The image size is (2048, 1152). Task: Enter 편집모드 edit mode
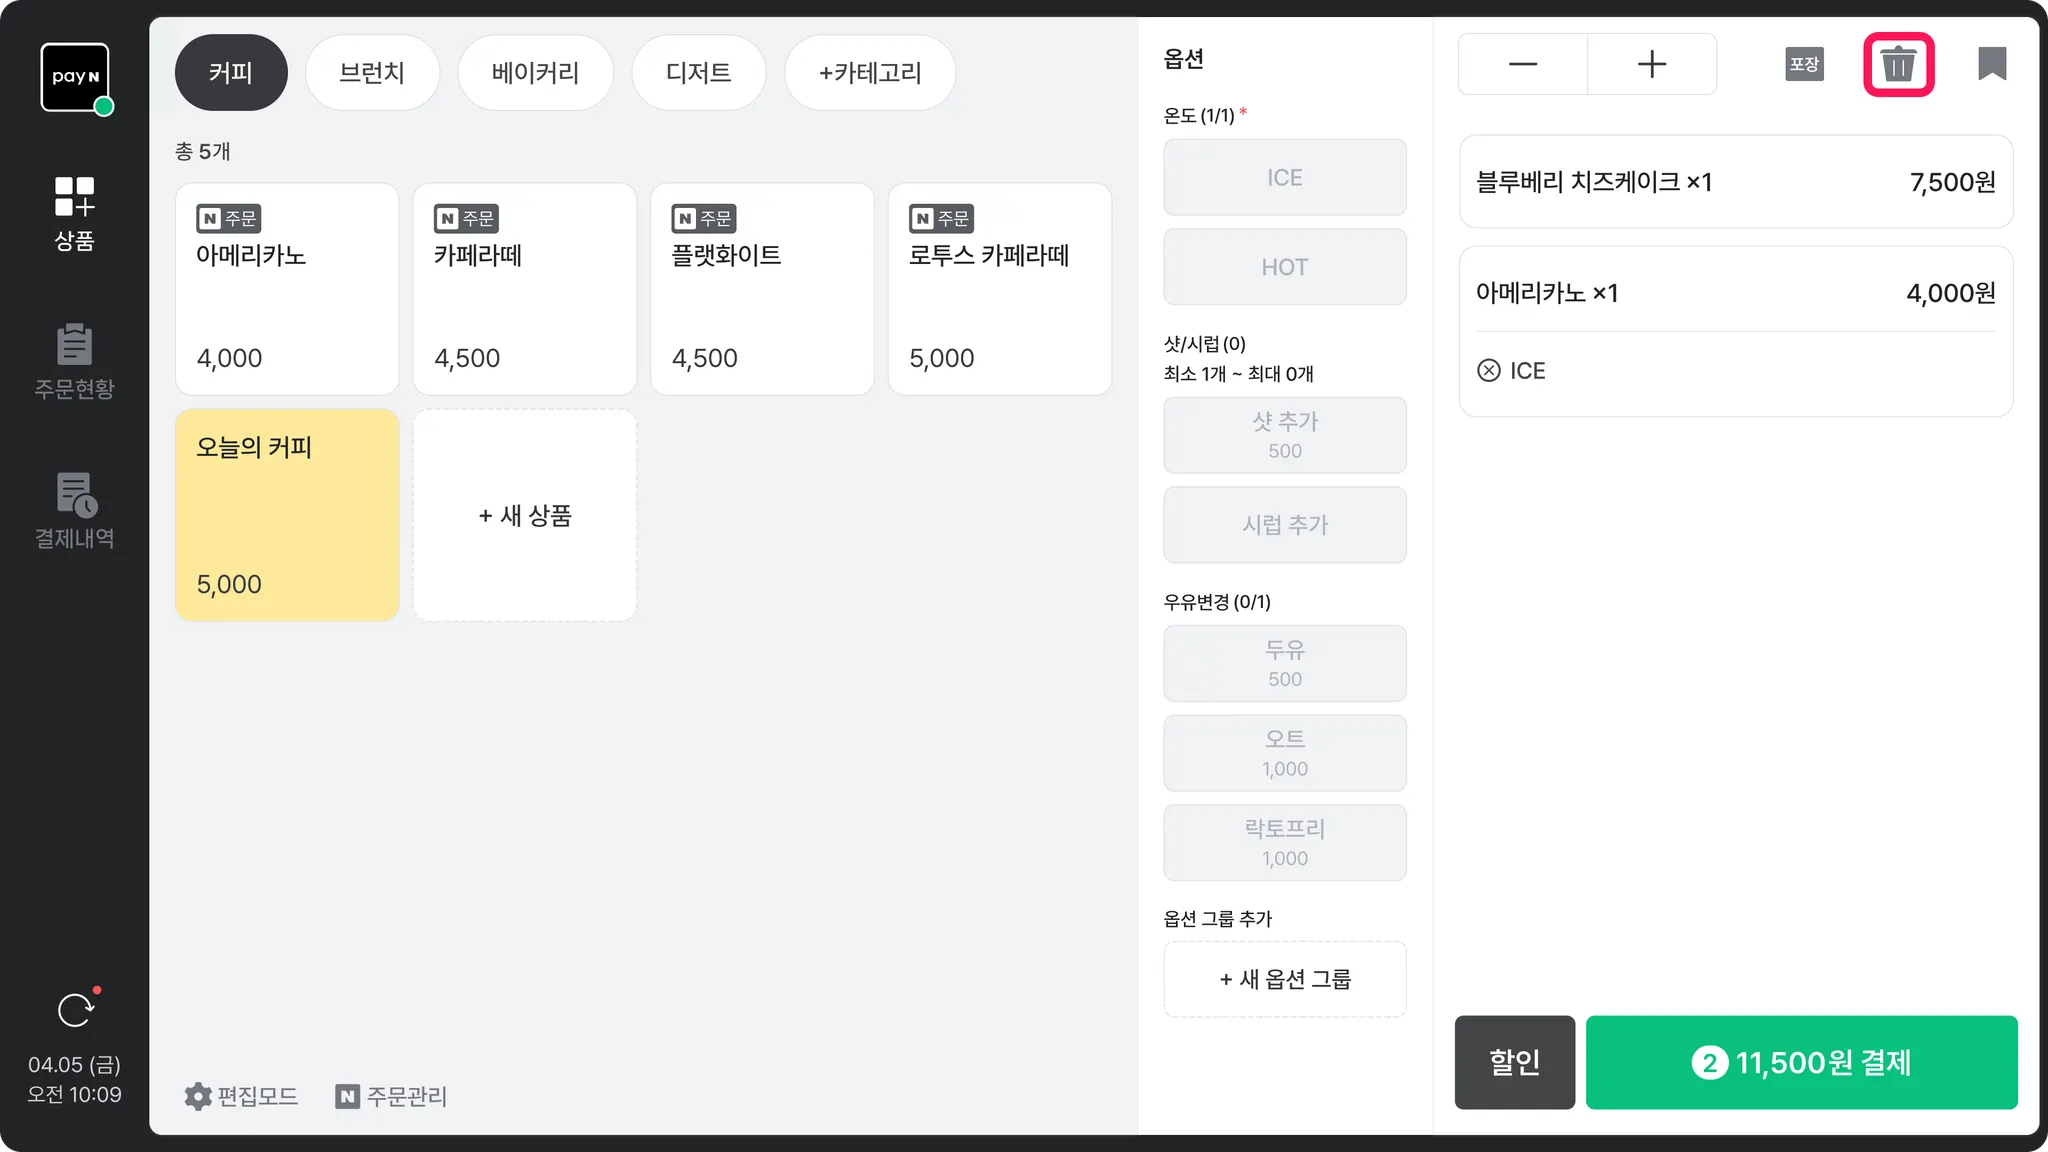(x=241, y=1096)
